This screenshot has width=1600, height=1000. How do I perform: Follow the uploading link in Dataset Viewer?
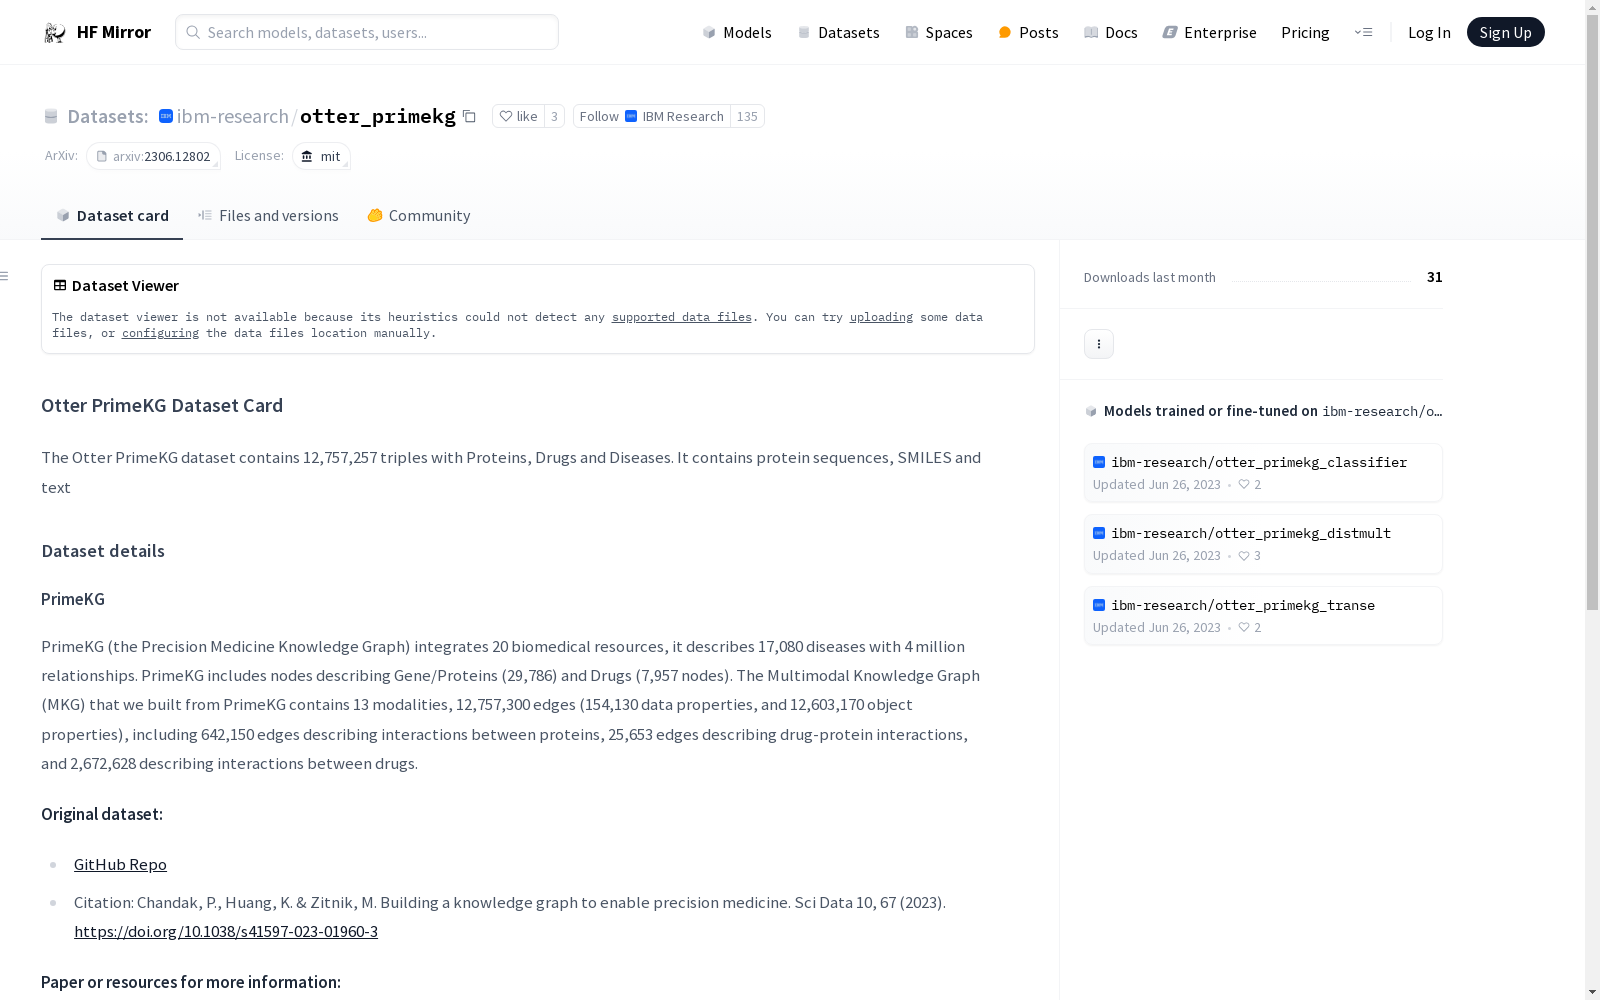(x=881, y=317)
